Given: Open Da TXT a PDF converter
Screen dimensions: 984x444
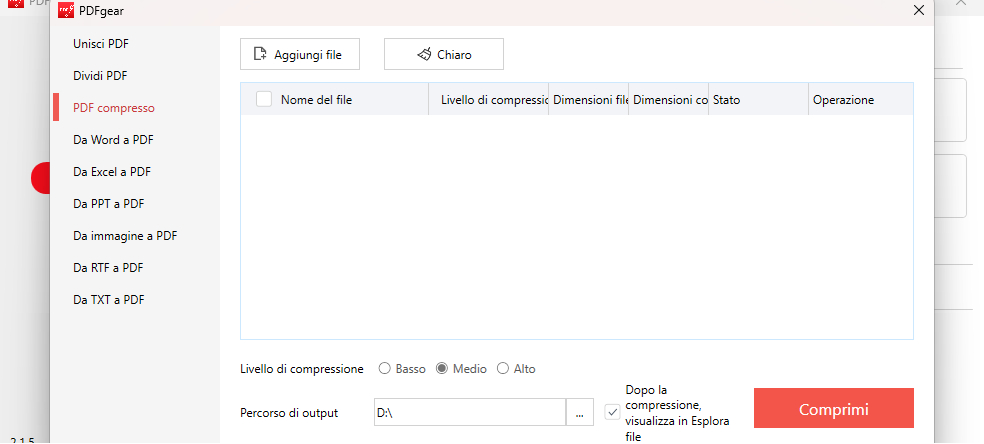Looking at the screenshot, I should coord(109,300).
